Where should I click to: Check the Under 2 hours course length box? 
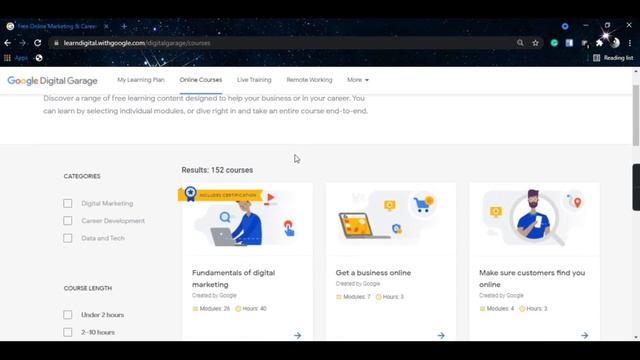click(68, 315)
